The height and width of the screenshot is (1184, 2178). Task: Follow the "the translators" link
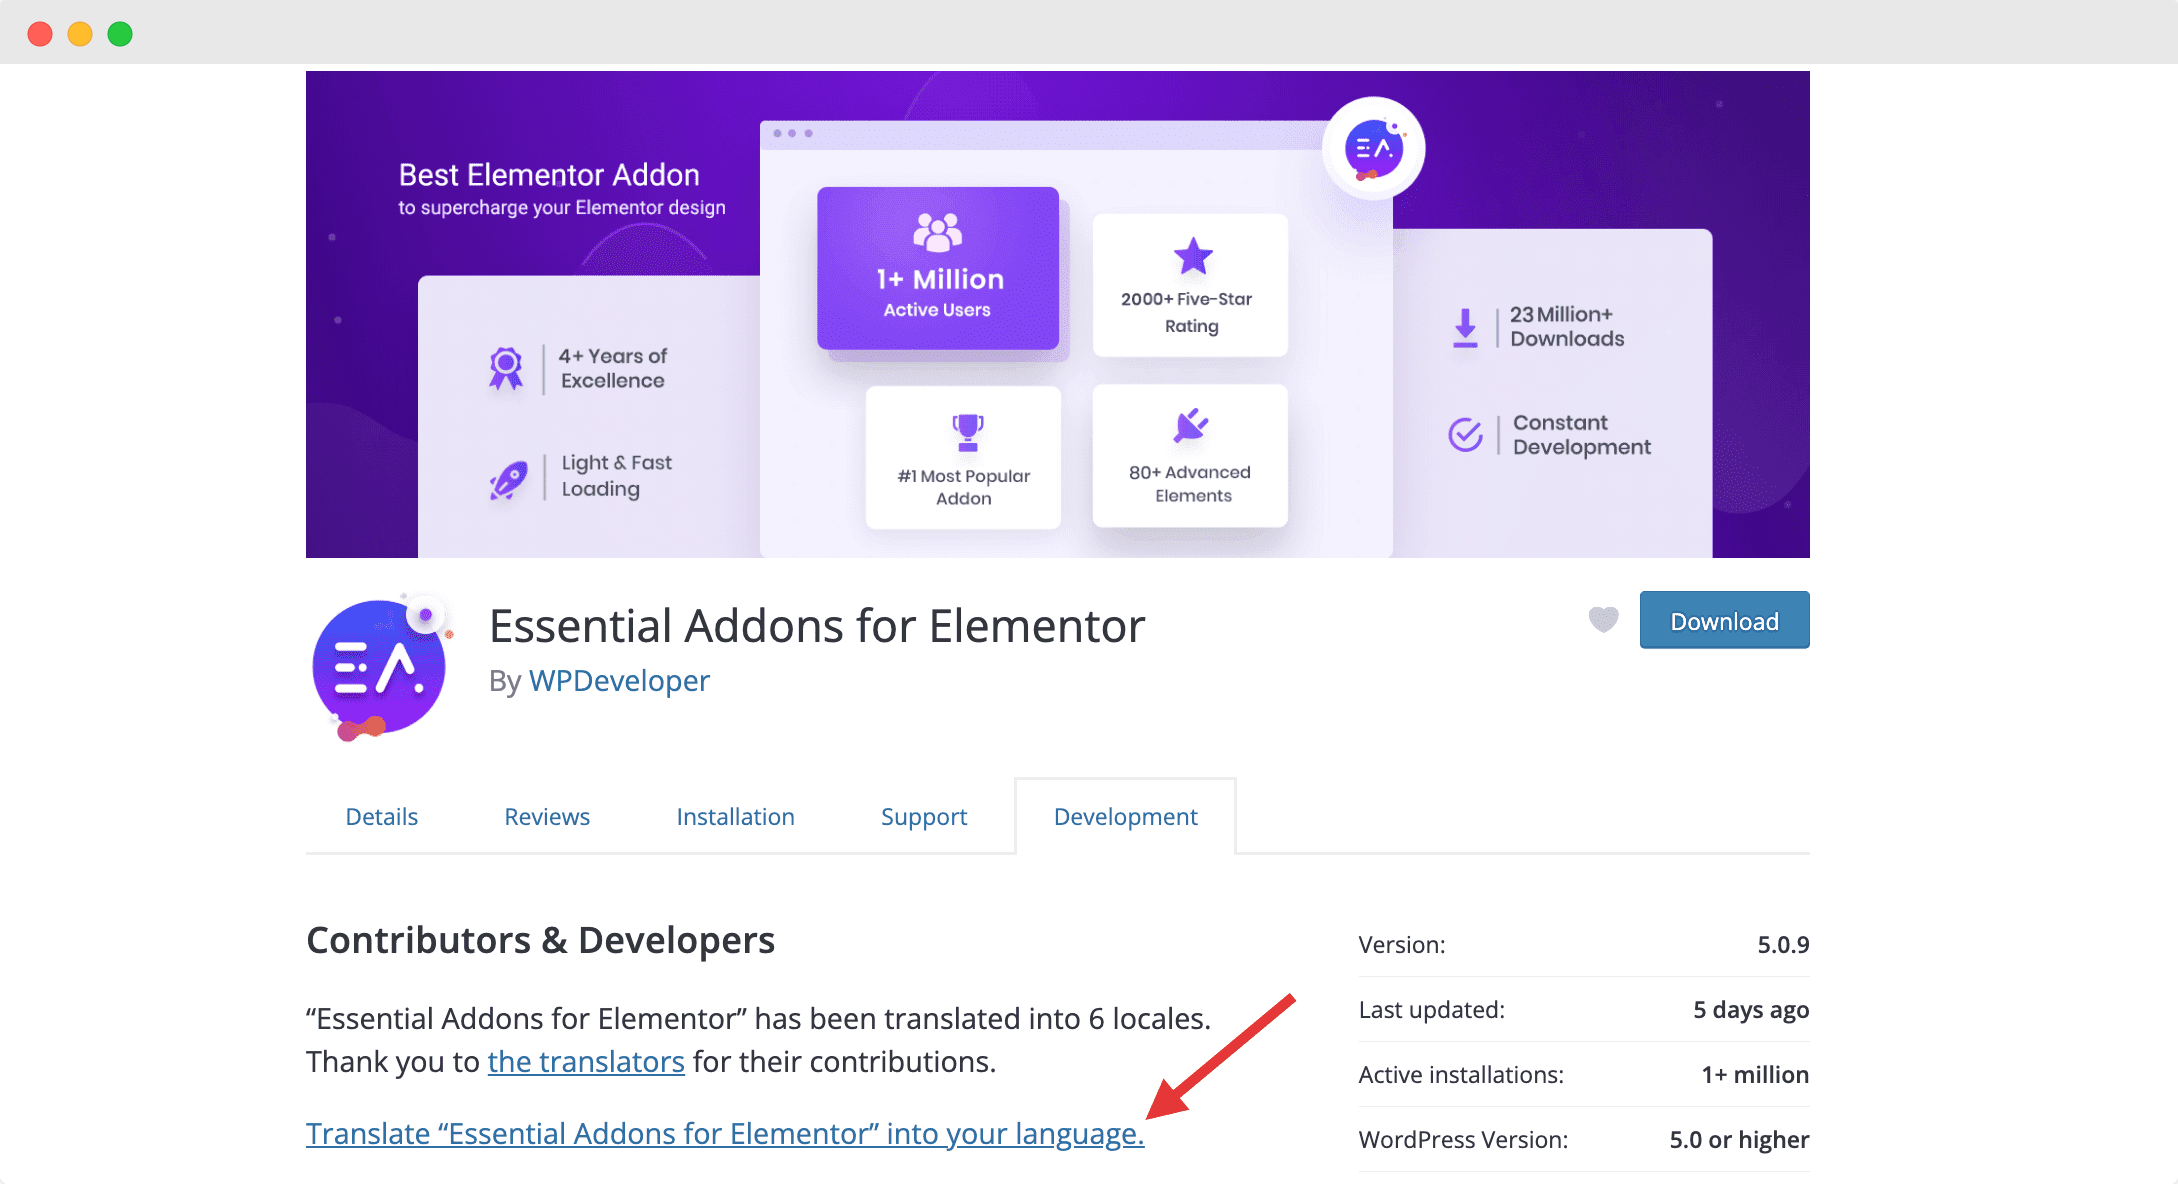pos(586,1061)
